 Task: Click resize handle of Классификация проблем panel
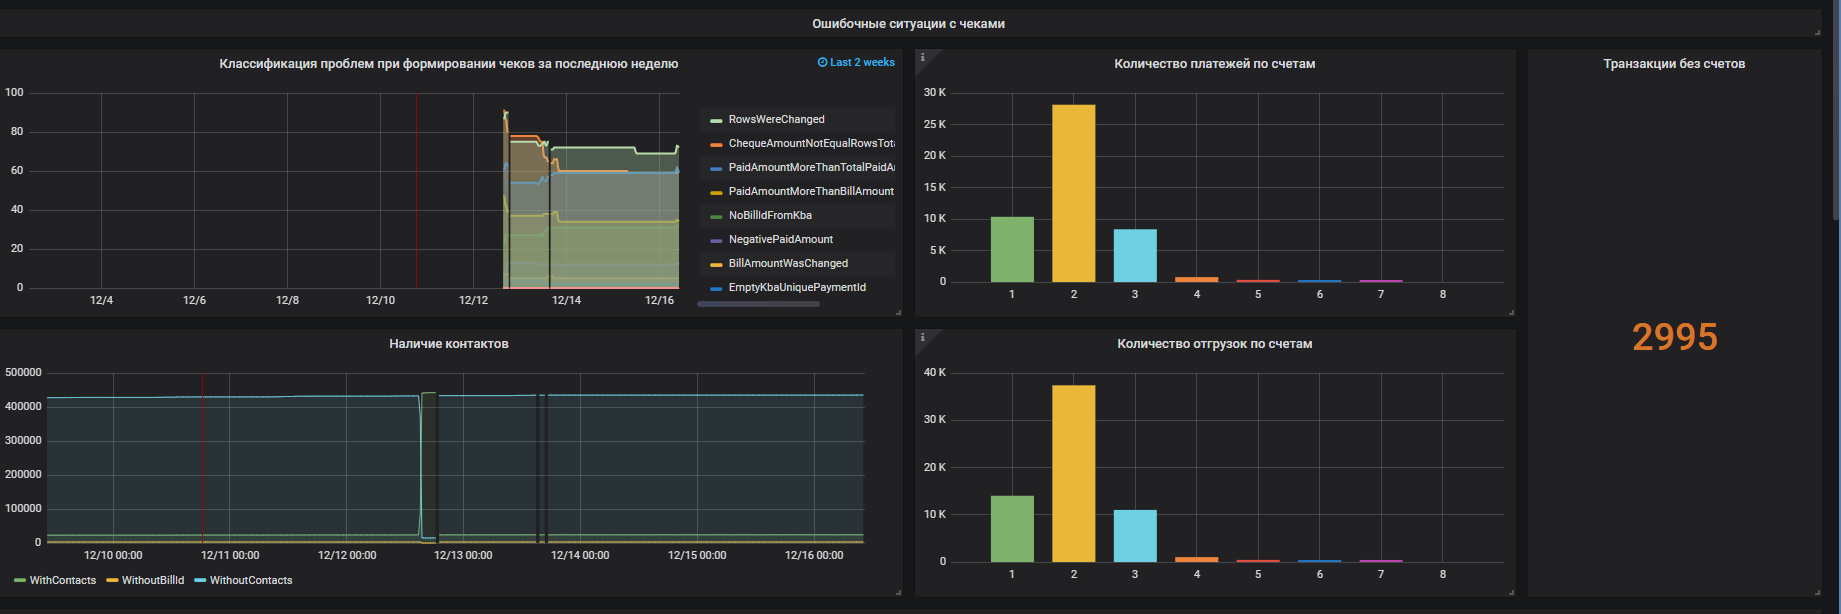898,313
